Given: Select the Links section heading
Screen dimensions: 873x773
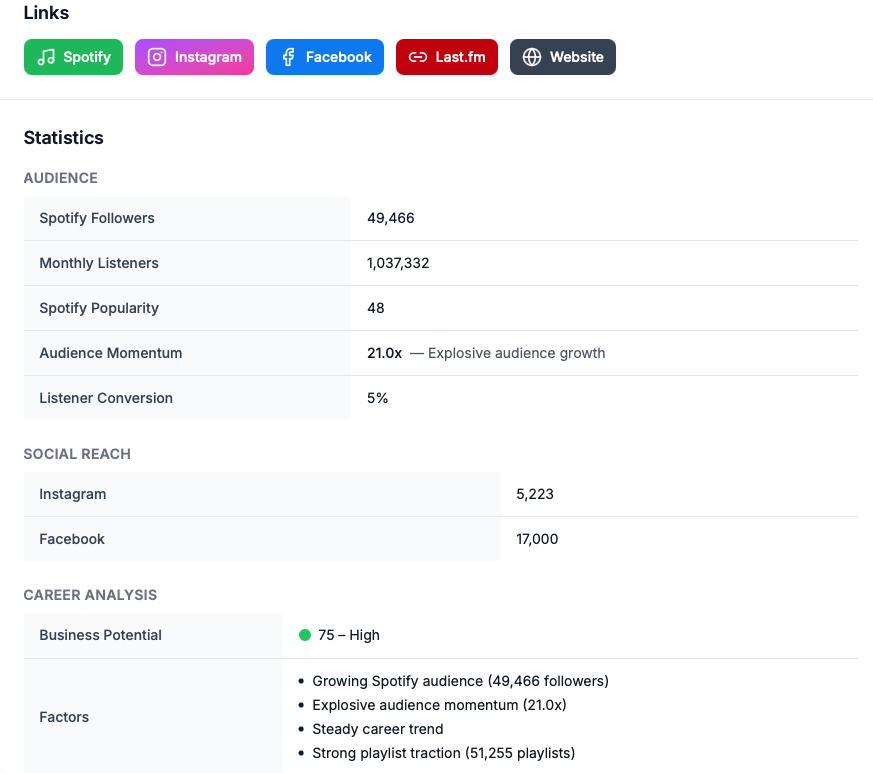Looking at the screenshot, I should click(x=46, y=13).
